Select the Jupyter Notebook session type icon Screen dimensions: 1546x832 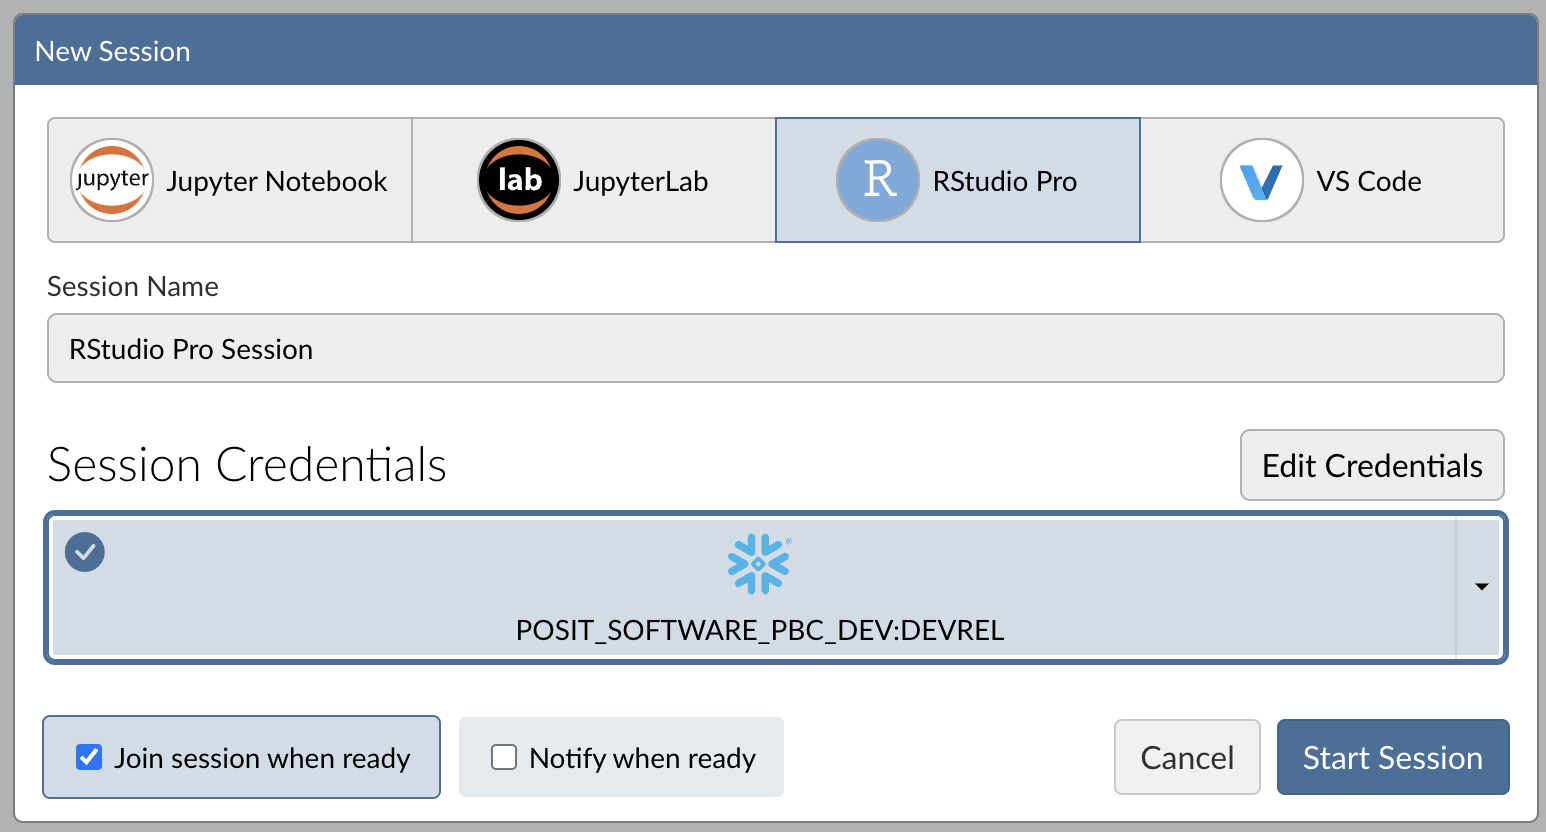tap(112, 180)
